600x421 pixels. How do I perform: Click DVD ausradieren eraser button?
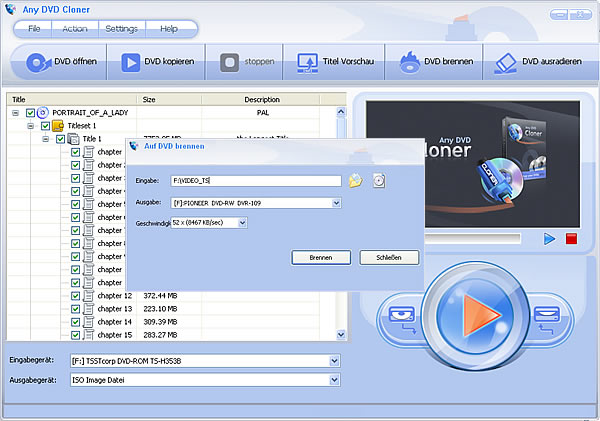[540, 62]
